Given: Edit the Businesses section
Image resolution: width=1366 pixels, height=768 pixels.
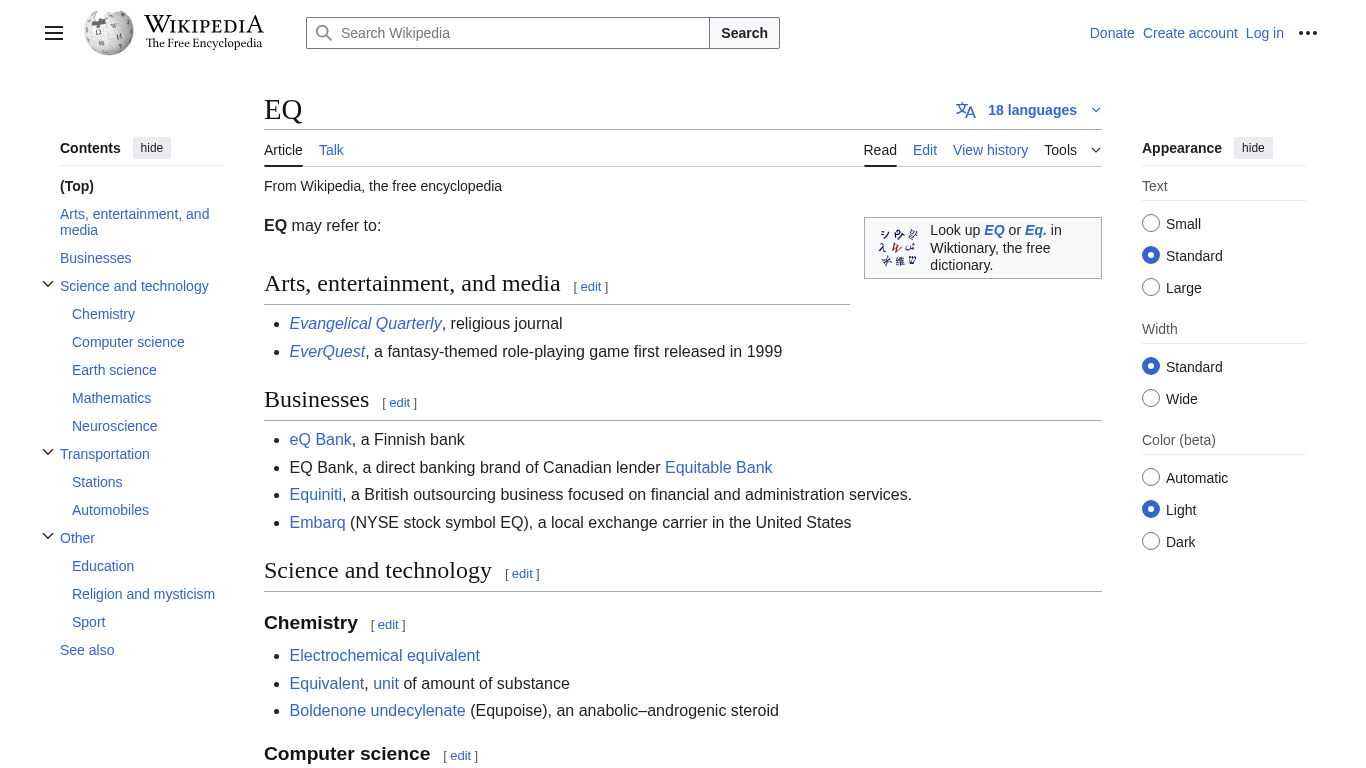Looking at the screenshot, I should coord(399,403).
